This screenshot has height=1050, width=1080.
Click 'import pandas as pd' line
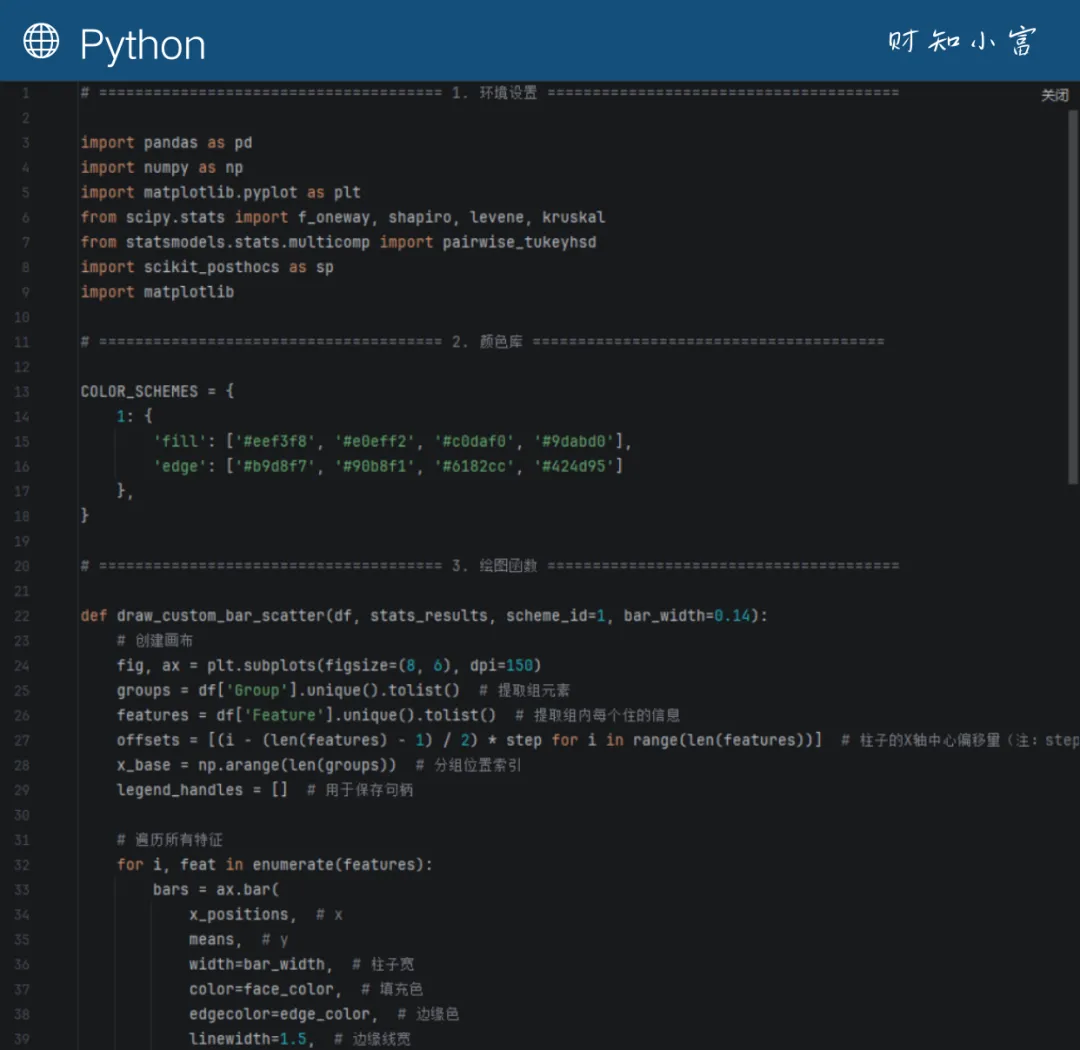[x=167, y=143]
